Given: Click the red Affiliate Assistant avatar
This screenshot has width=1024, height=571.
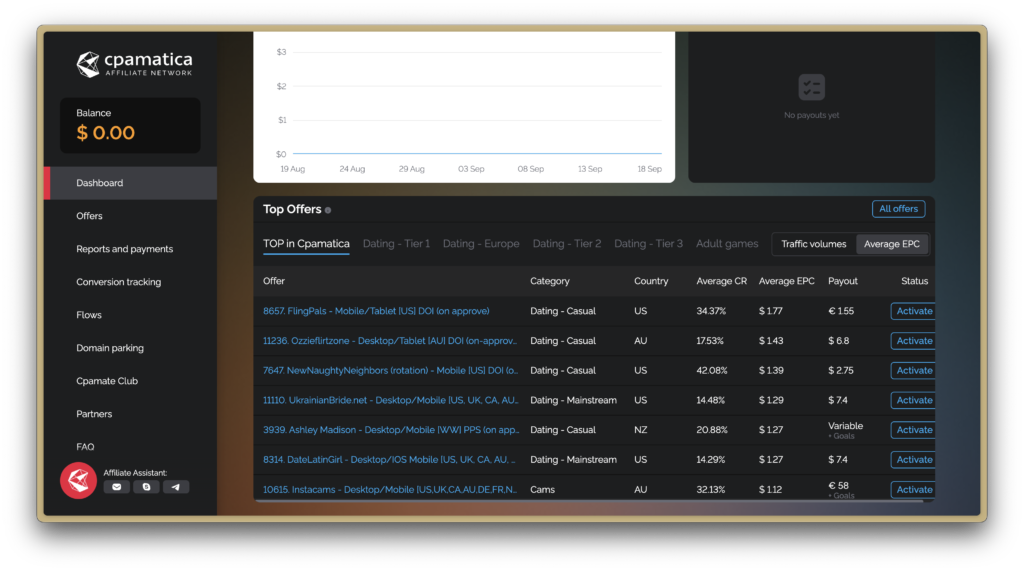Looking at the screenshot, I should click(x=78, y=481).
